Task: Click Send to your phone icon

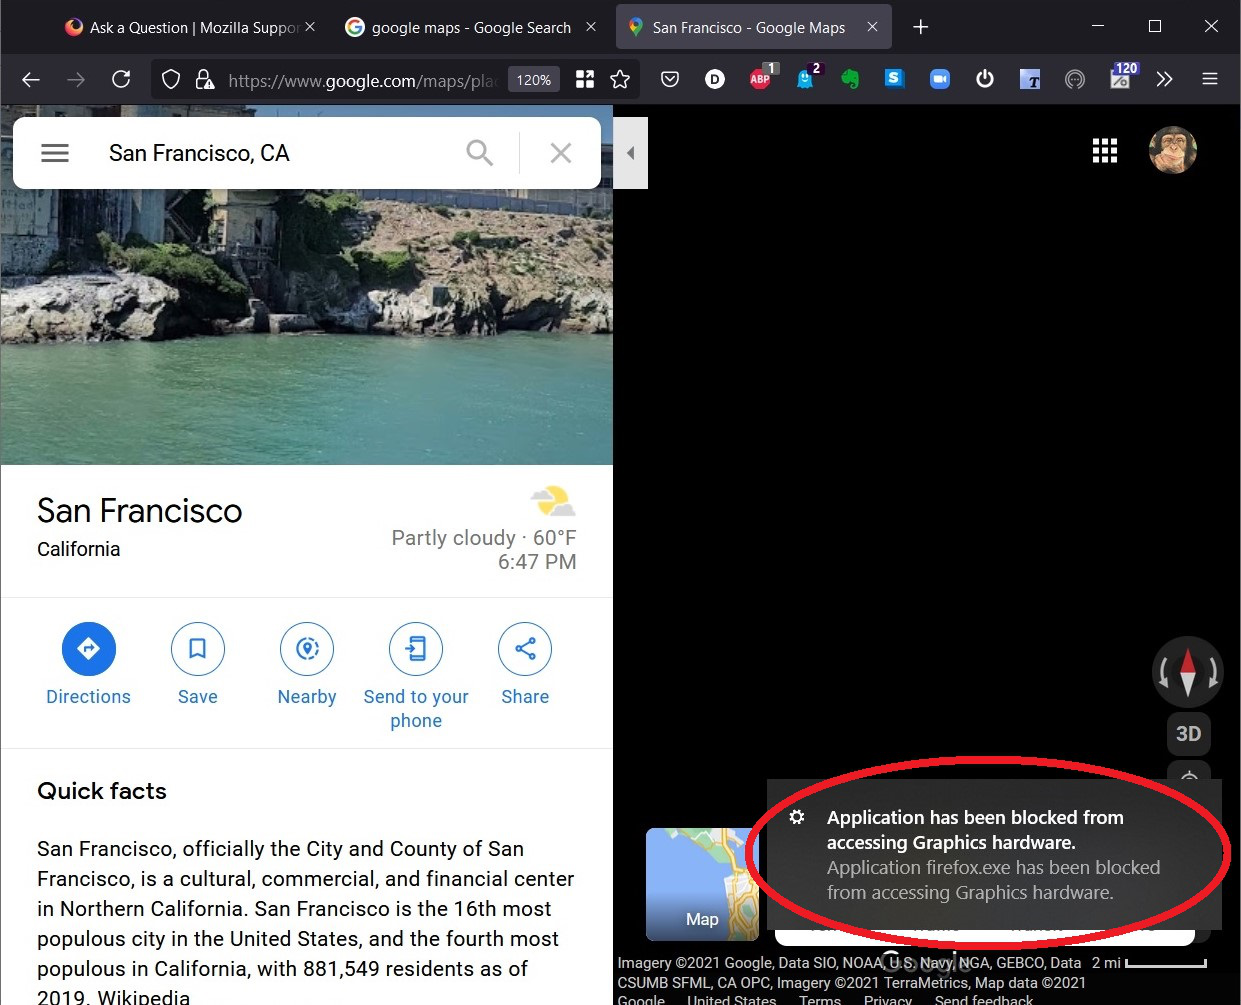Action: point(416,649)
